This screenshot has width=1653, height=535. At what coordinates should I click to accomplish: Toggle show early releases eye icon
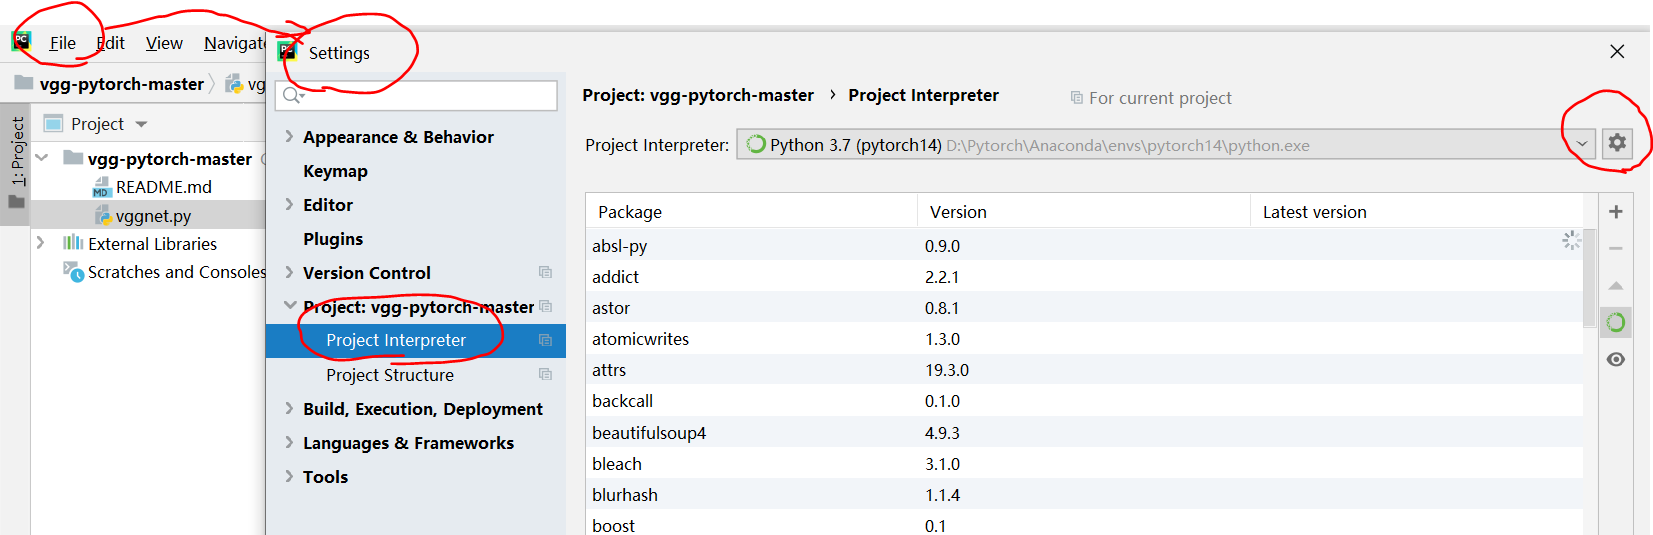1616,359
